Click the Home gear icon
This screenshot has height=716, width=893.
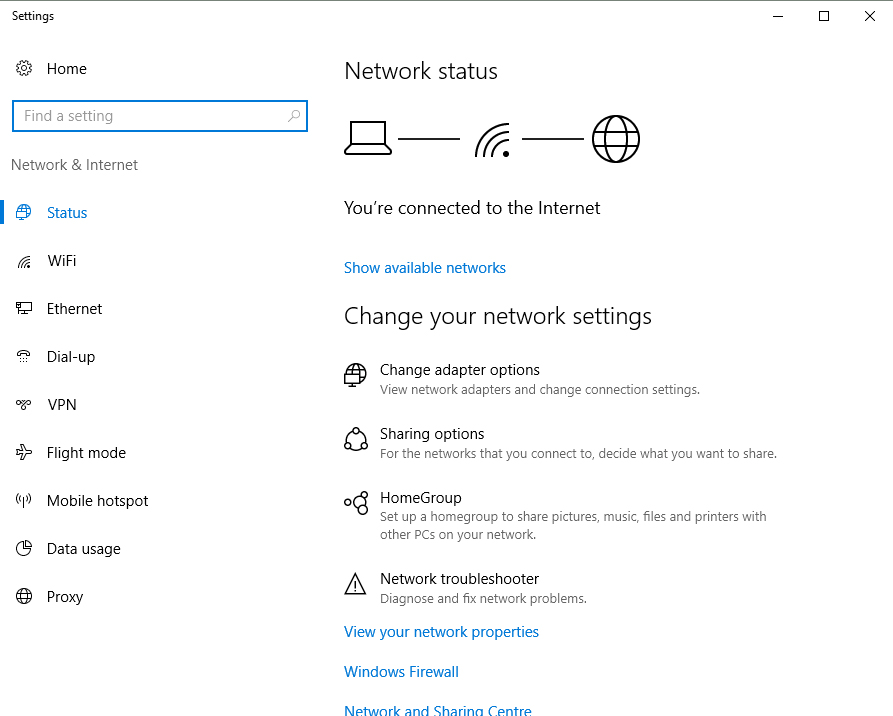(x=24, y=69)
